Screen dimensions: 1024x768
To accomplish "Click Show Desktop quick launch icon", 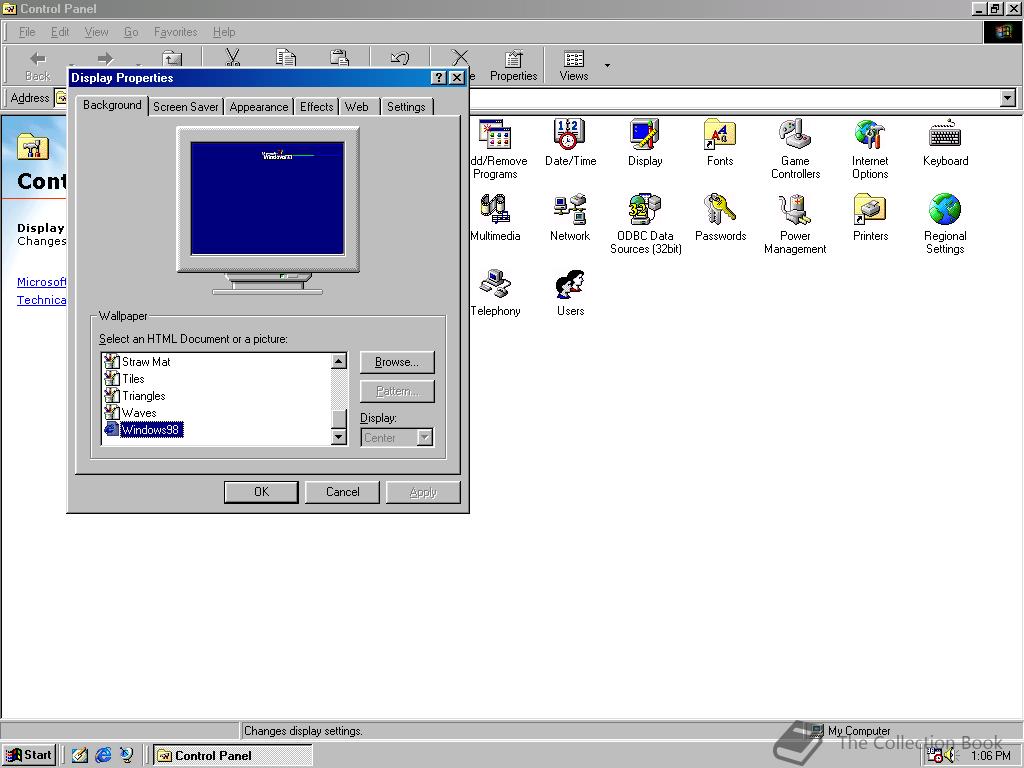I will [80, 756].
